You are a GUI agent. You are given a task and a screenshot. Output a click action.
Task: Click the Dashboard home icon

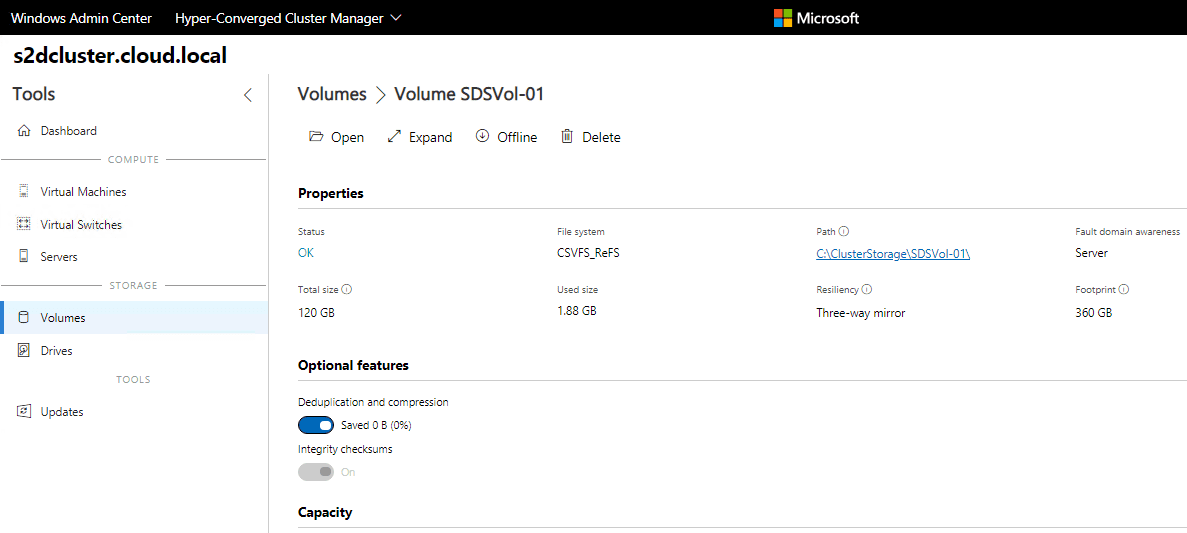[24, 131]
